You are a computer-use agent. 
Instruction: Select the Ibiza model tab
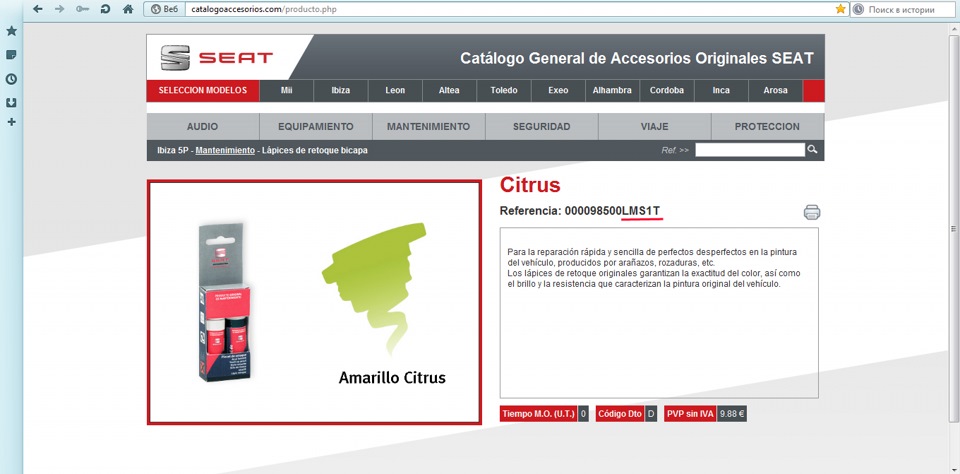click(x=340, y=91)
